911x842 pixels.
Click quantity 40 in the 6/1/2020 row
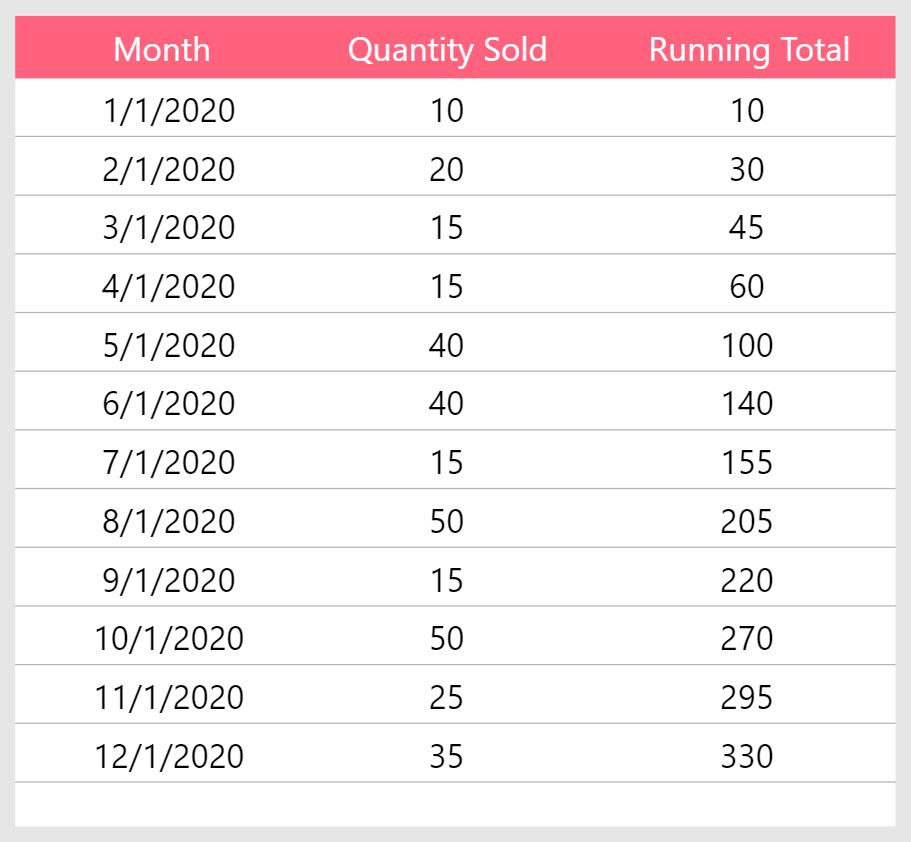(446, 403)
